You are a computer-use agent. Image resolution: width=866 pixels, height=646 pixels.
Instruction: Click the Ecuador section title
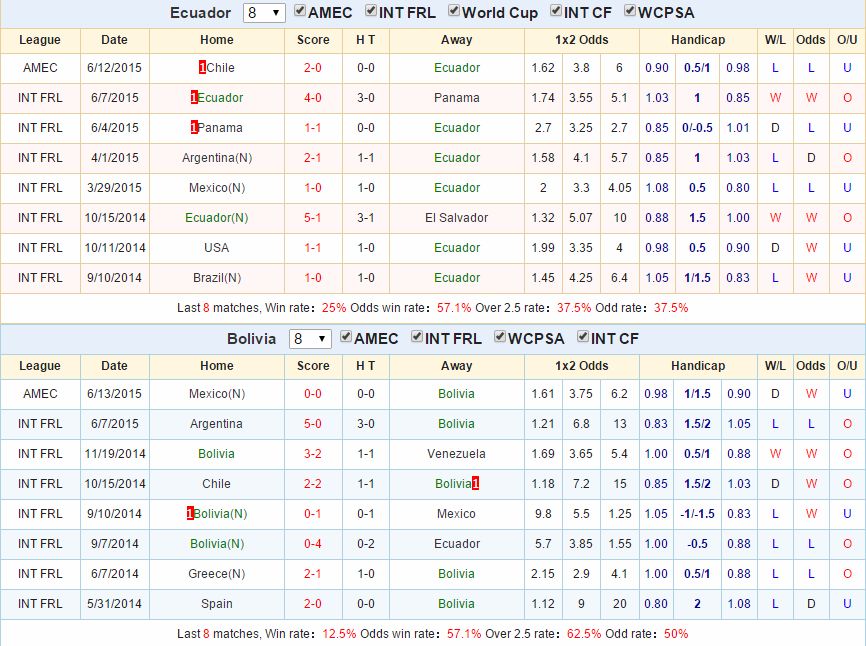(x=200, y=13)
